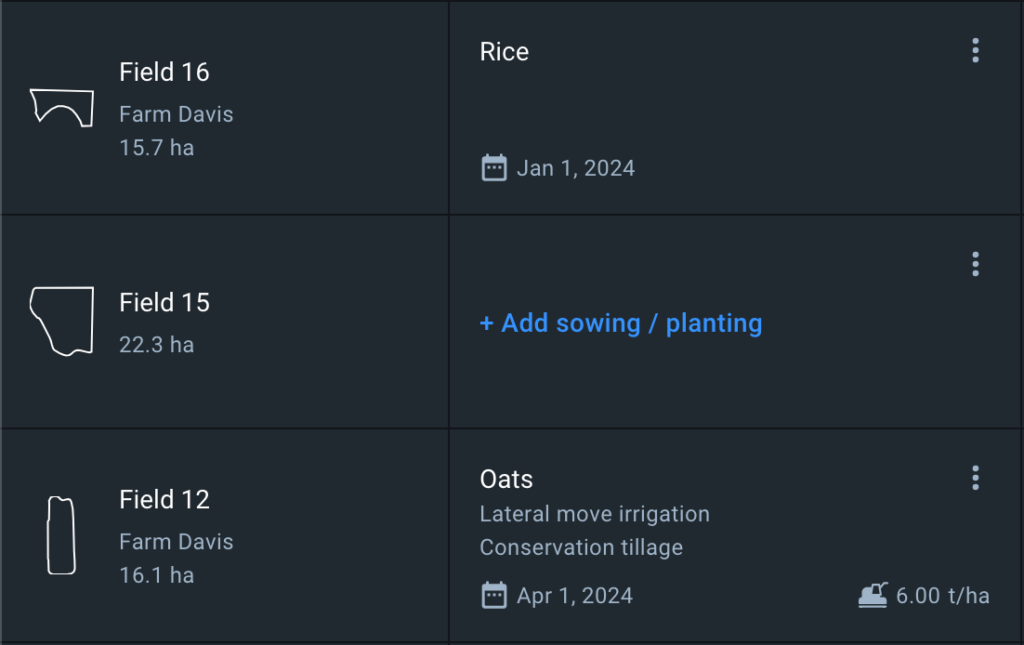The width and height of the screenshot is (1024, 645).
Task: Open the three-dot menu for Field 15
Action: pos(975,264)
